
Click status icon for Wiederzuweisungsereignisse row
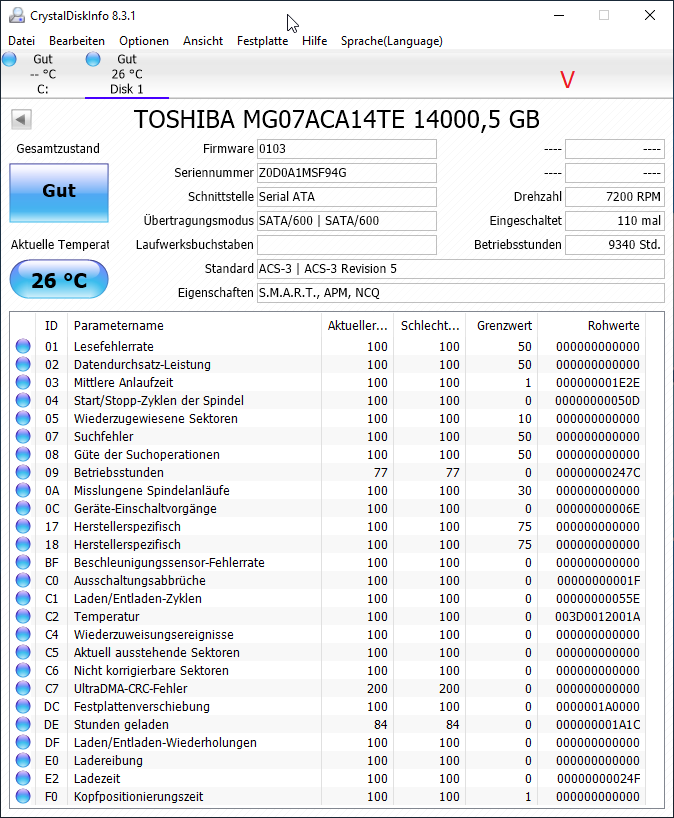pos(23,634)
